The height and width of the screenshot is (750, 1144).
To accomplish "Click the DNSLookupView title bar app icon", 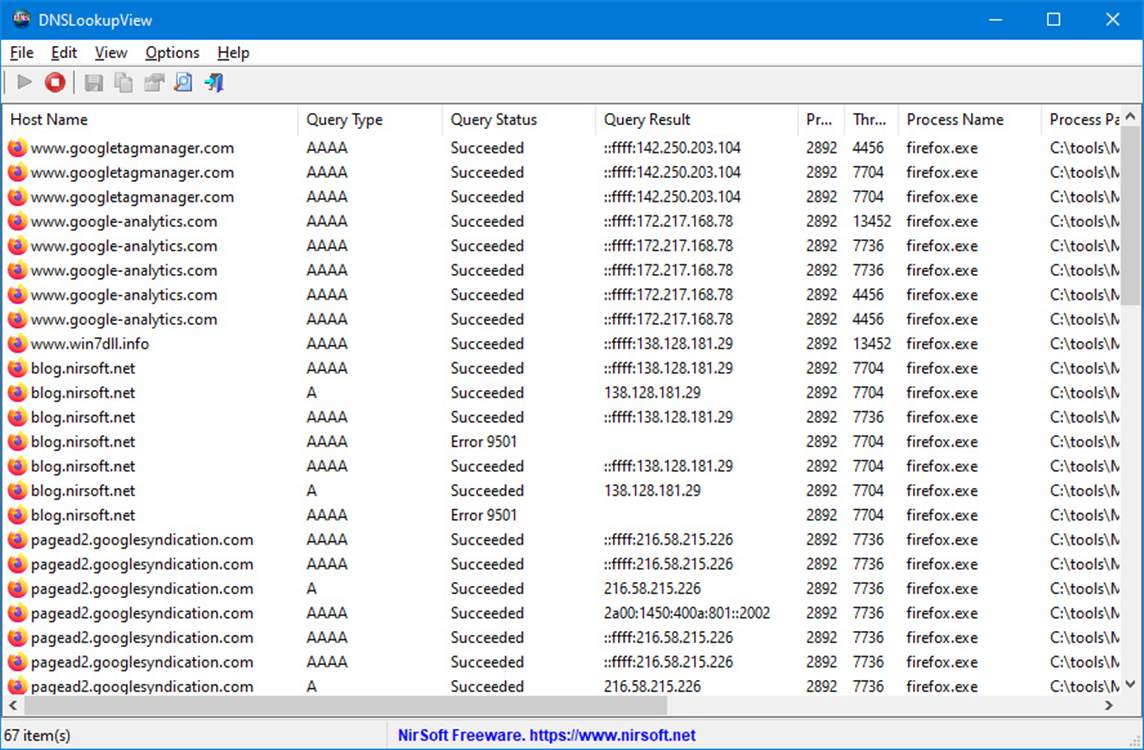I will (x=22, y=19).
